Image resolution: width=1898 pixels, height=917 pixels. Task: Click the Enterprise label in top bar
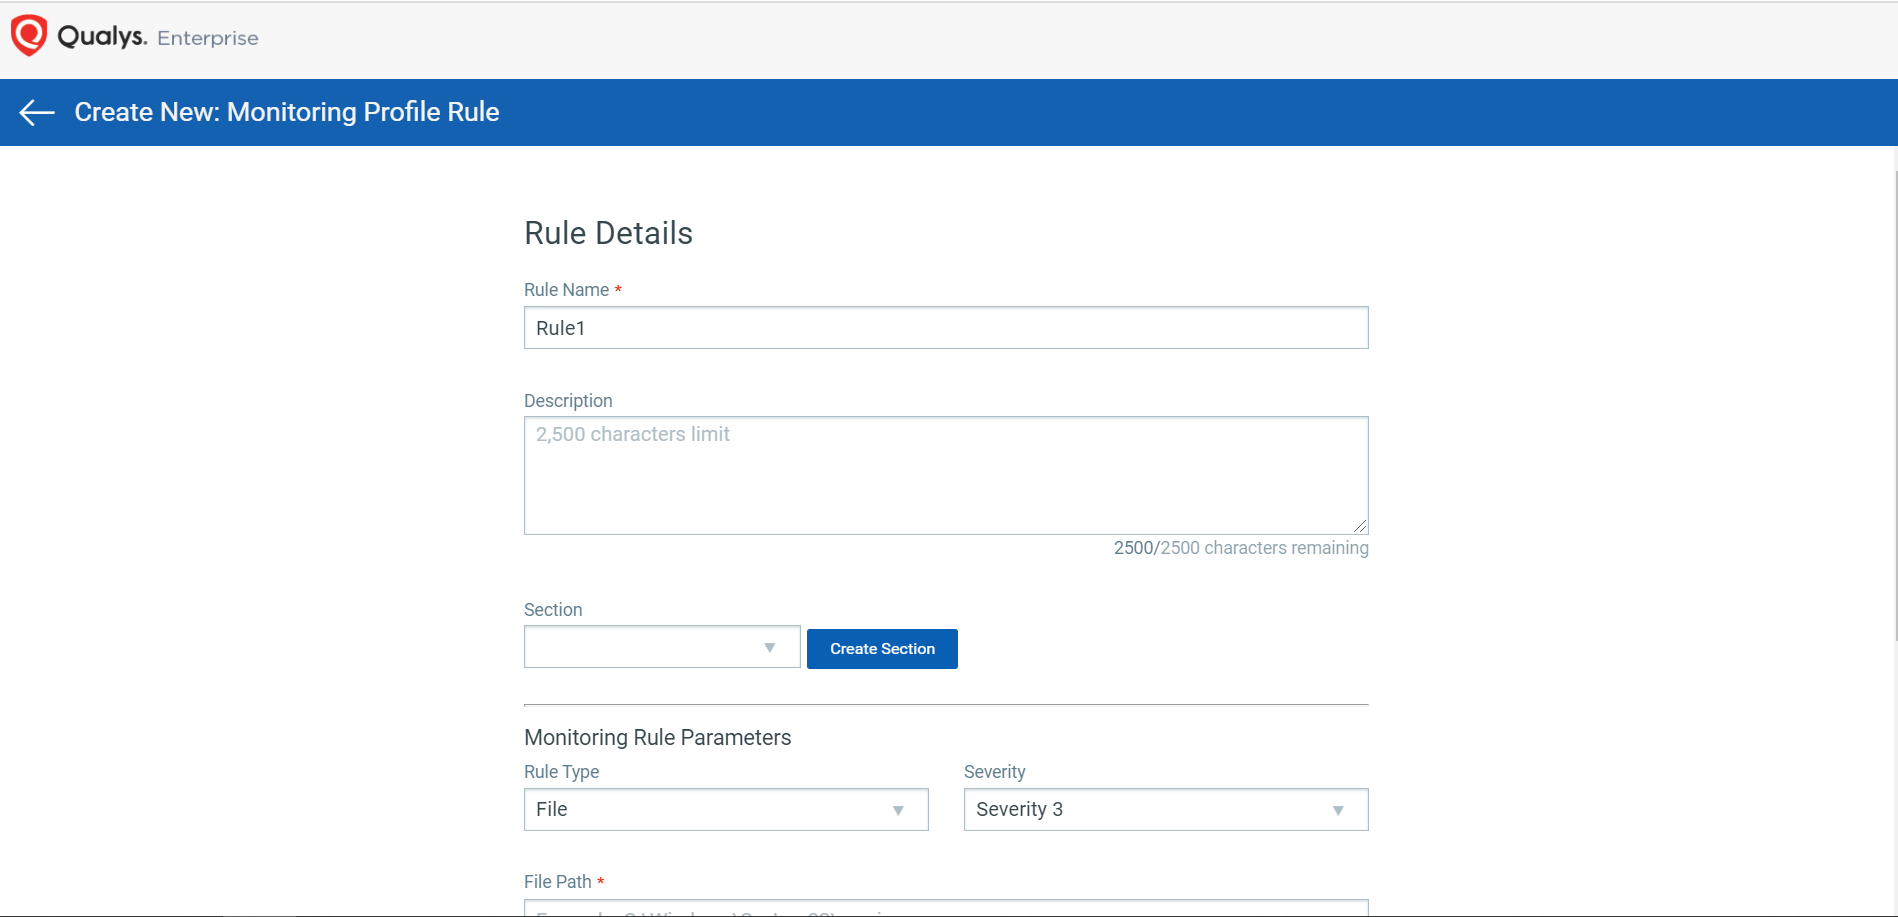[x=208, y=38]
